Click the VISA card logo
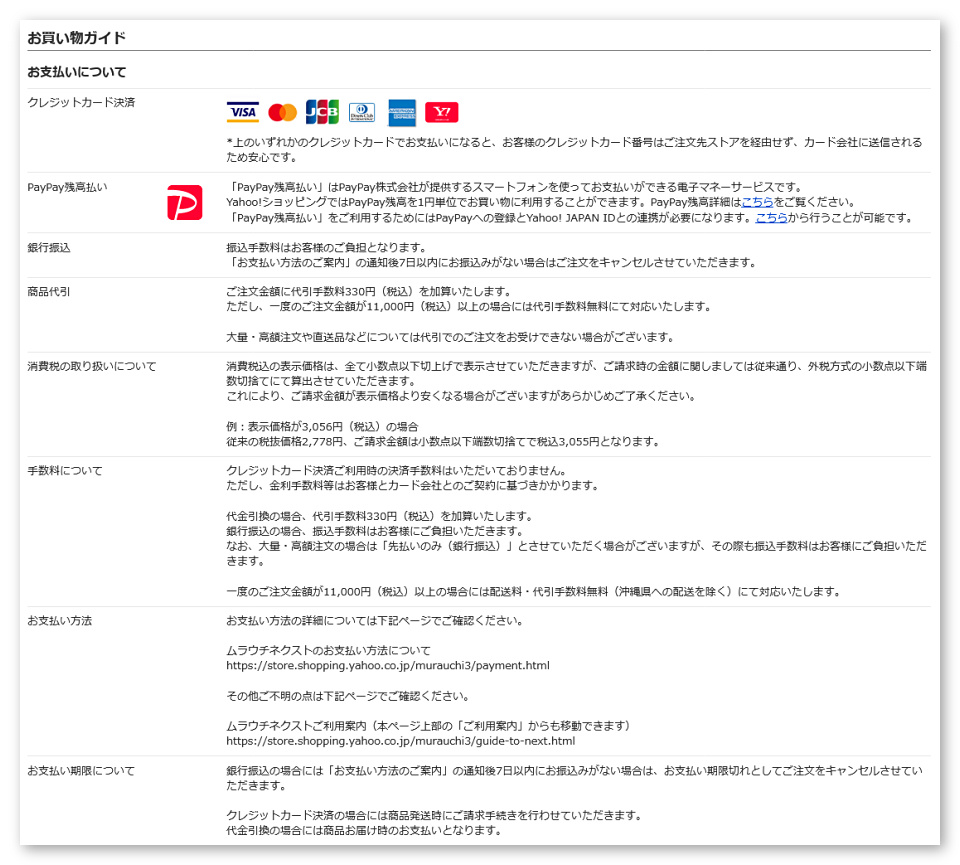Image resolution: width=960 pixels, height=865 pixels. tap(242, 112)
